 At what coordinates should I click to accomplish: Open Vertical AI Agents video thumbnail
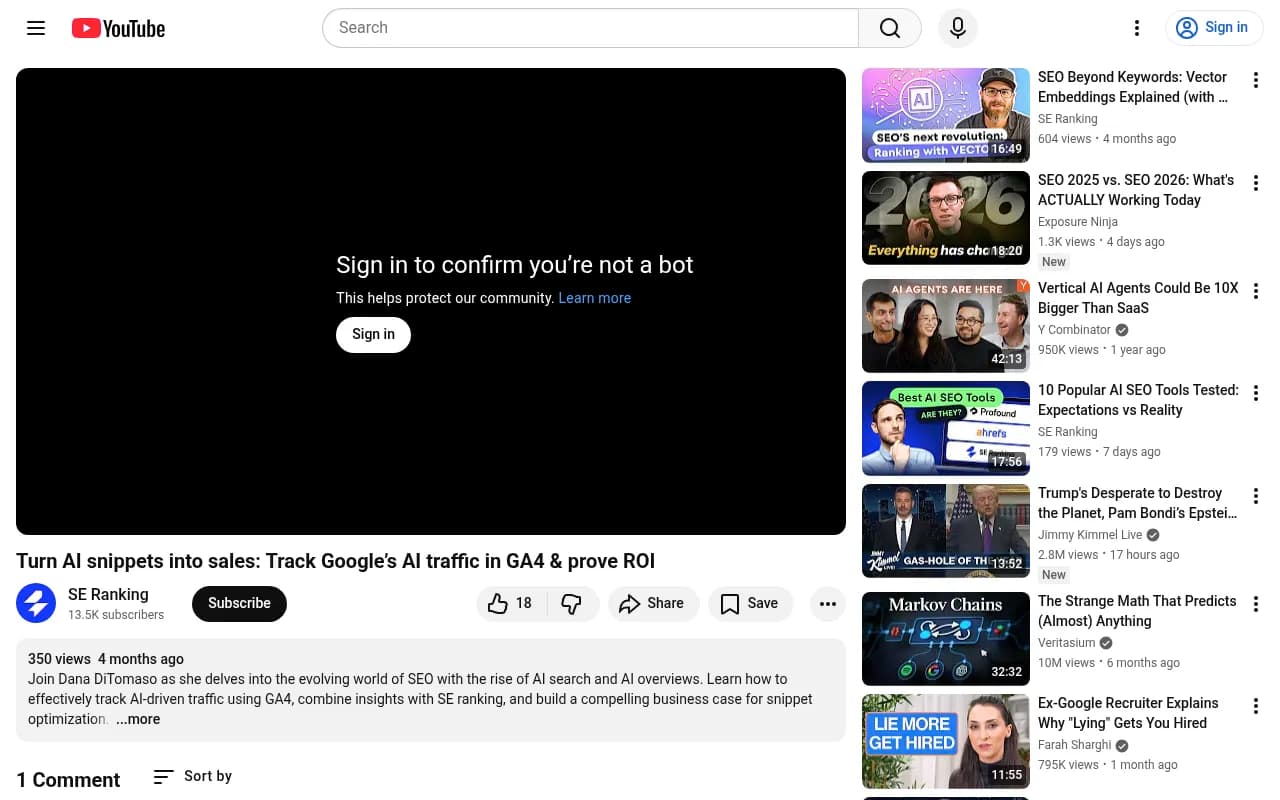point(945,326)
